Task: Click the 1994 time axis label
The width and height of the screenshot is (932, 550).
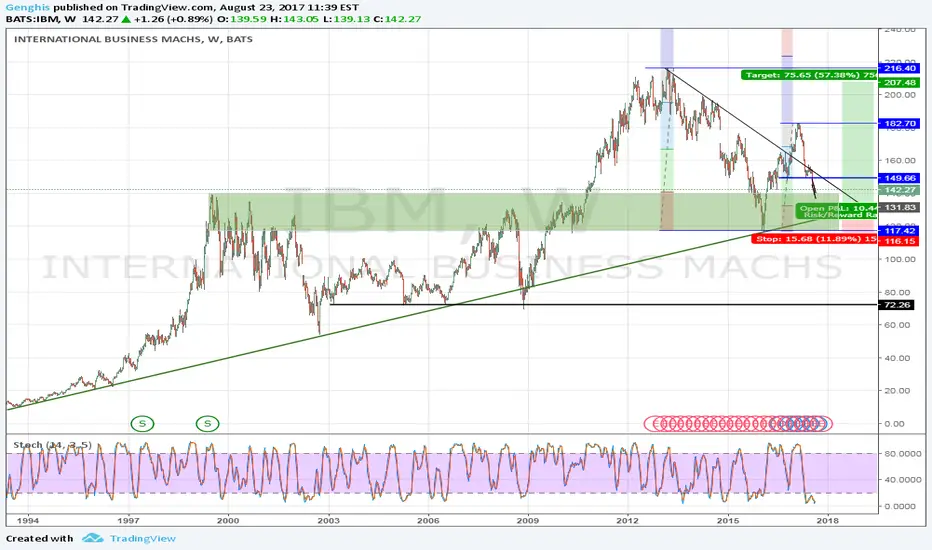Action: point(28,520)
